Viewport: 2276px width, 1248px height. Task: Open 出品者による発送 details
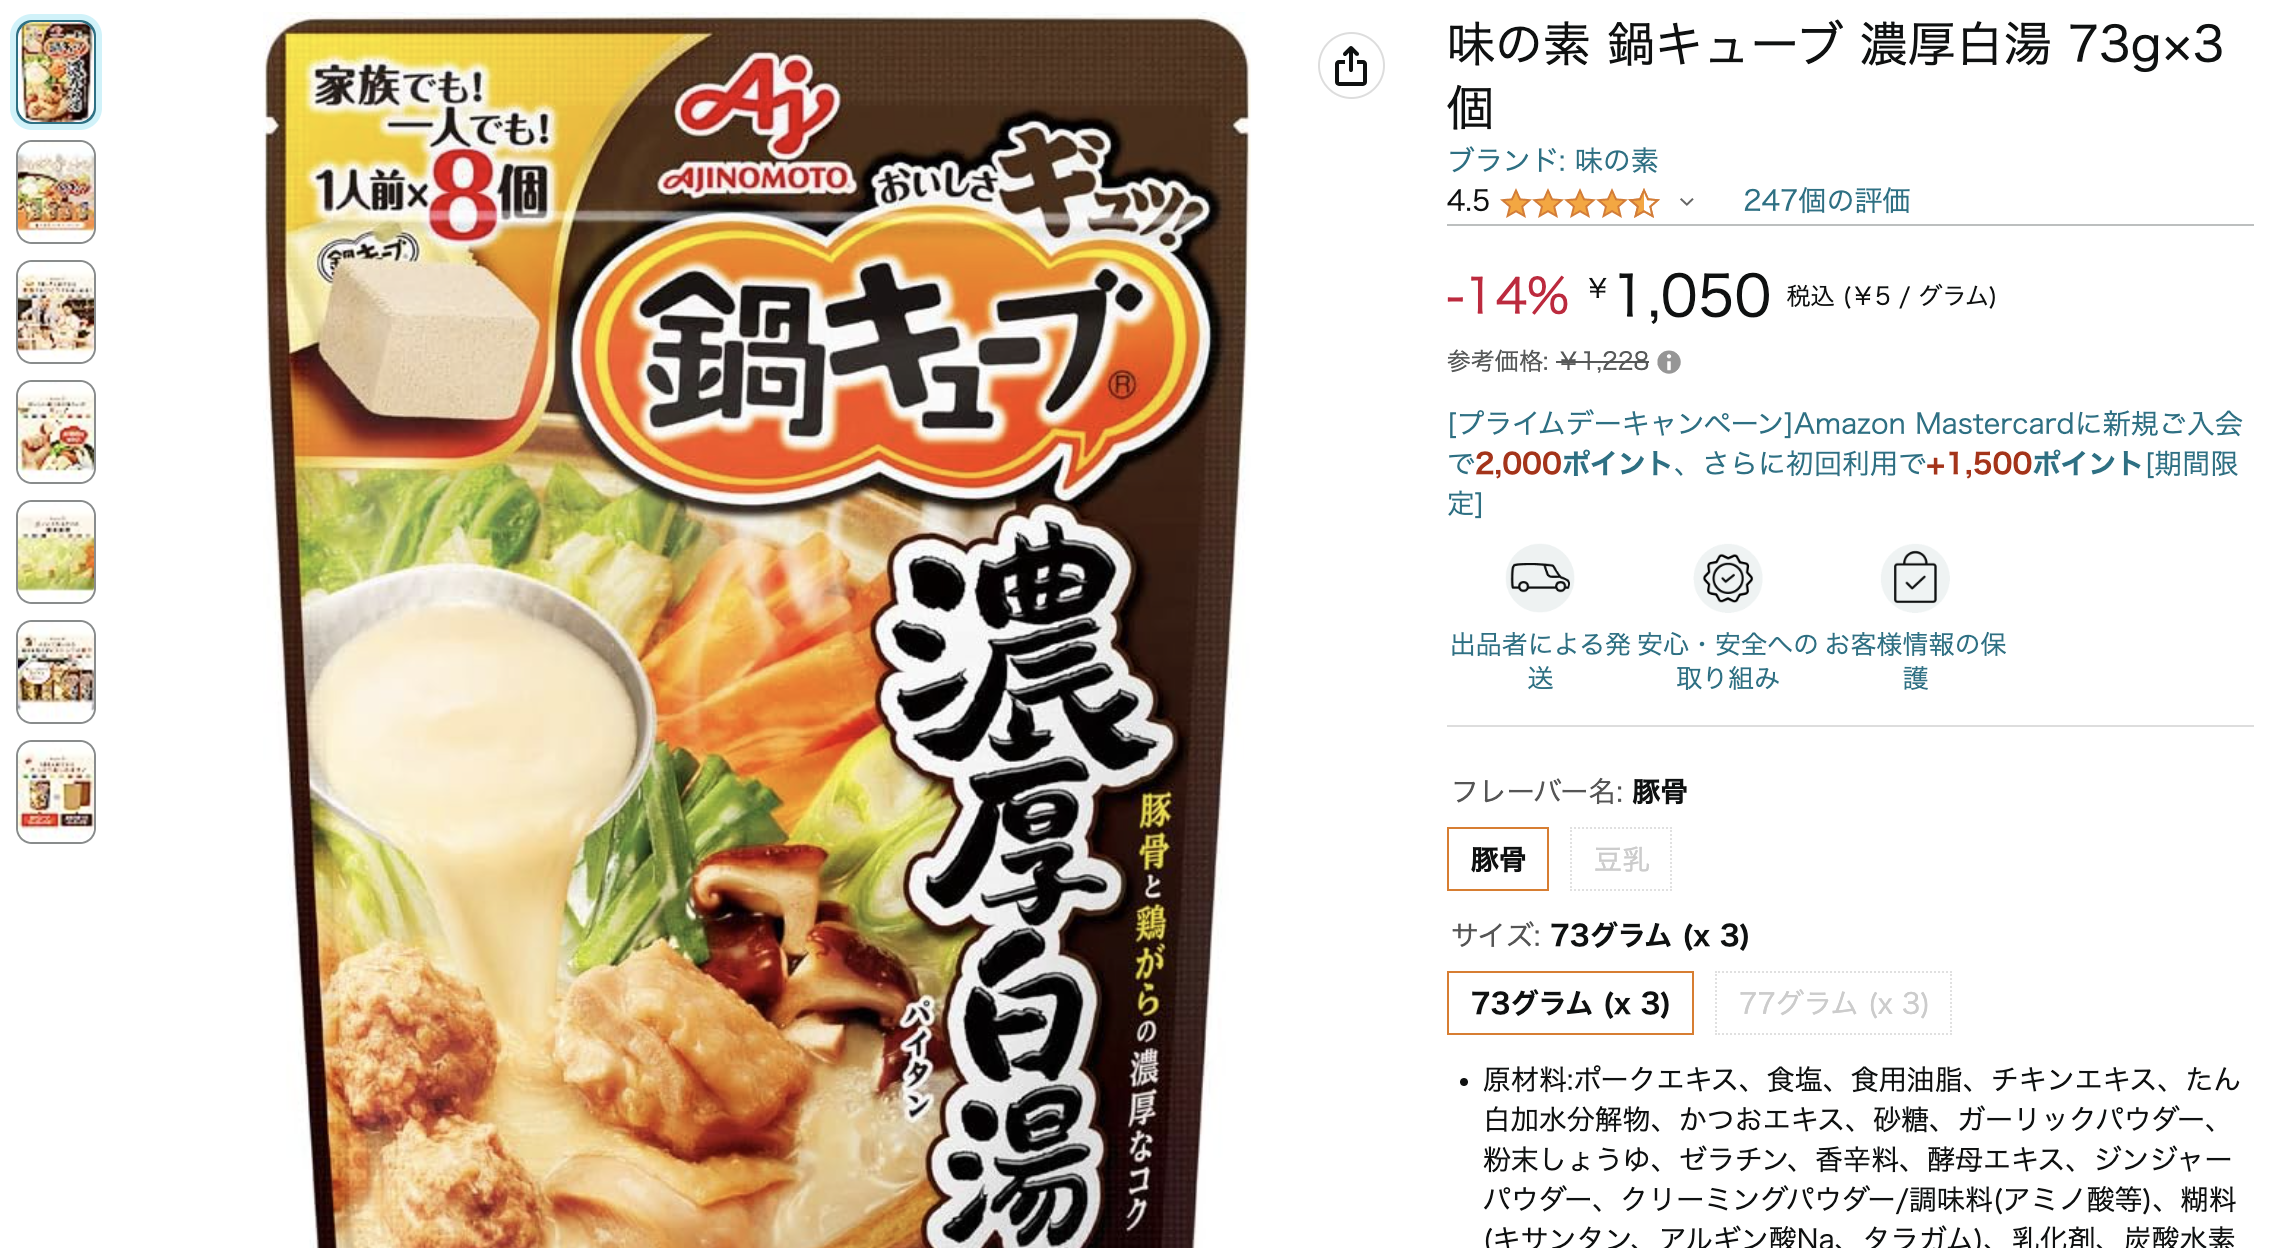coord(1540,661)
